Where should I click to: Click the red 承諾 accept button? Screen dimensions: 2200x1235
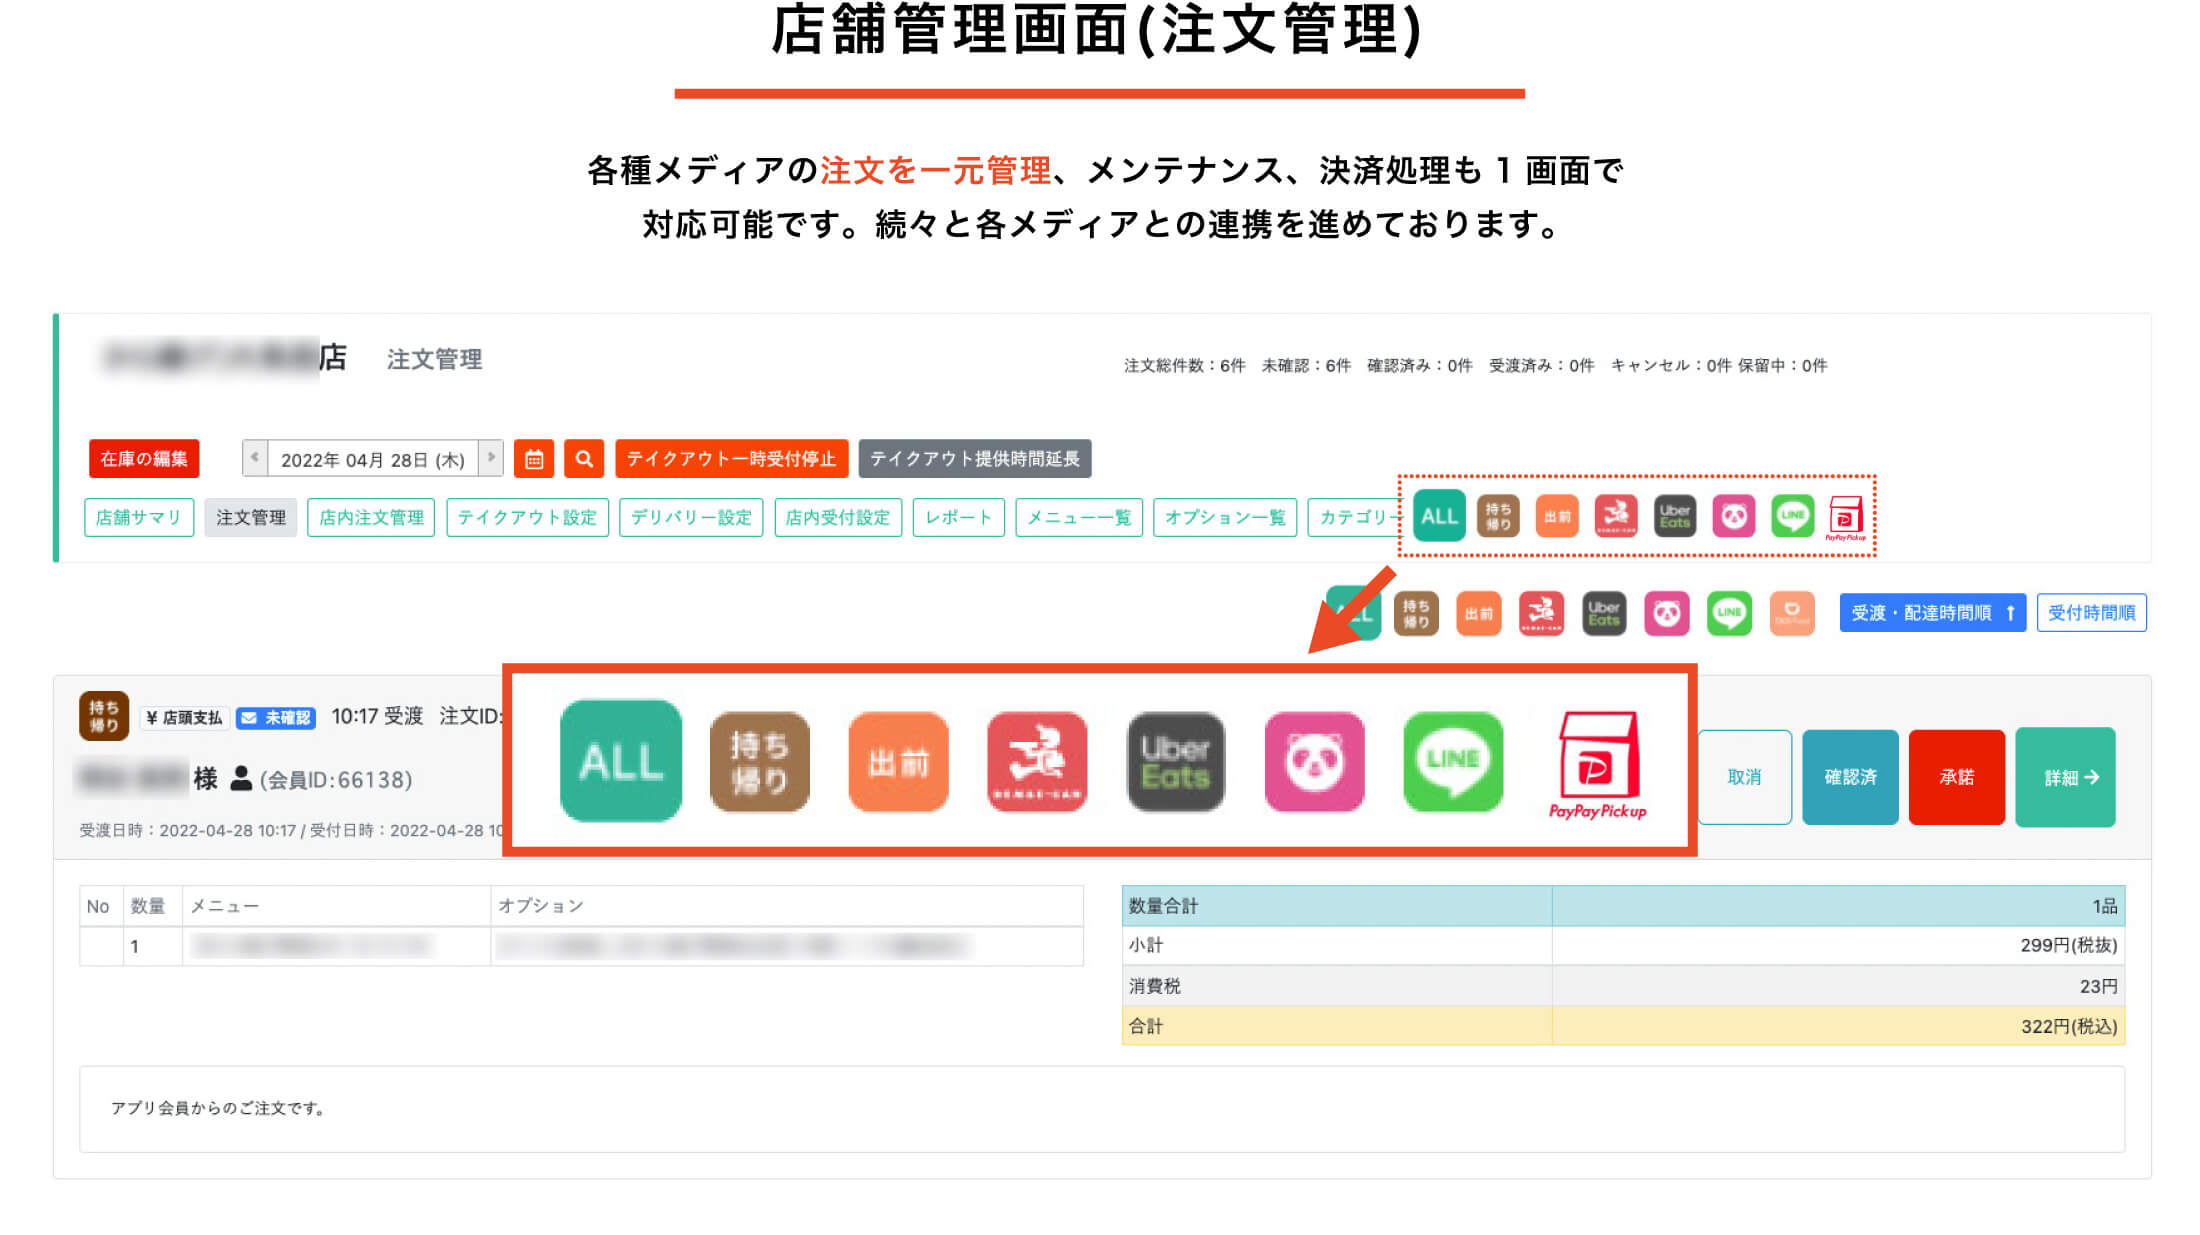coord(1956,777)
